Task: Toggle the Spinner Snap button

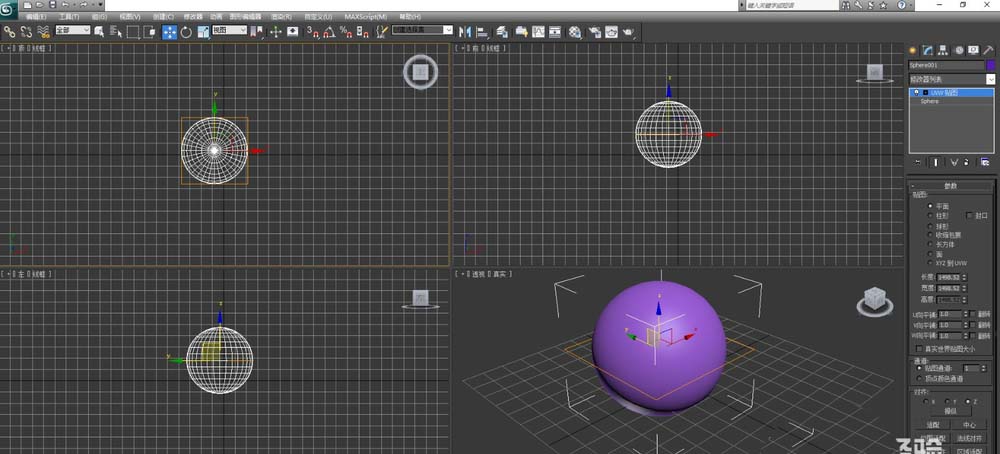Action: click(362, 31)
